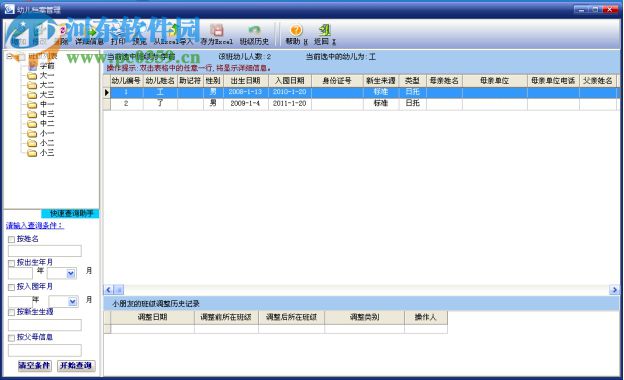This screenshot has height=380, width=624.
Task: Click the 预览 toolbar button
Action: coord(139,34)
